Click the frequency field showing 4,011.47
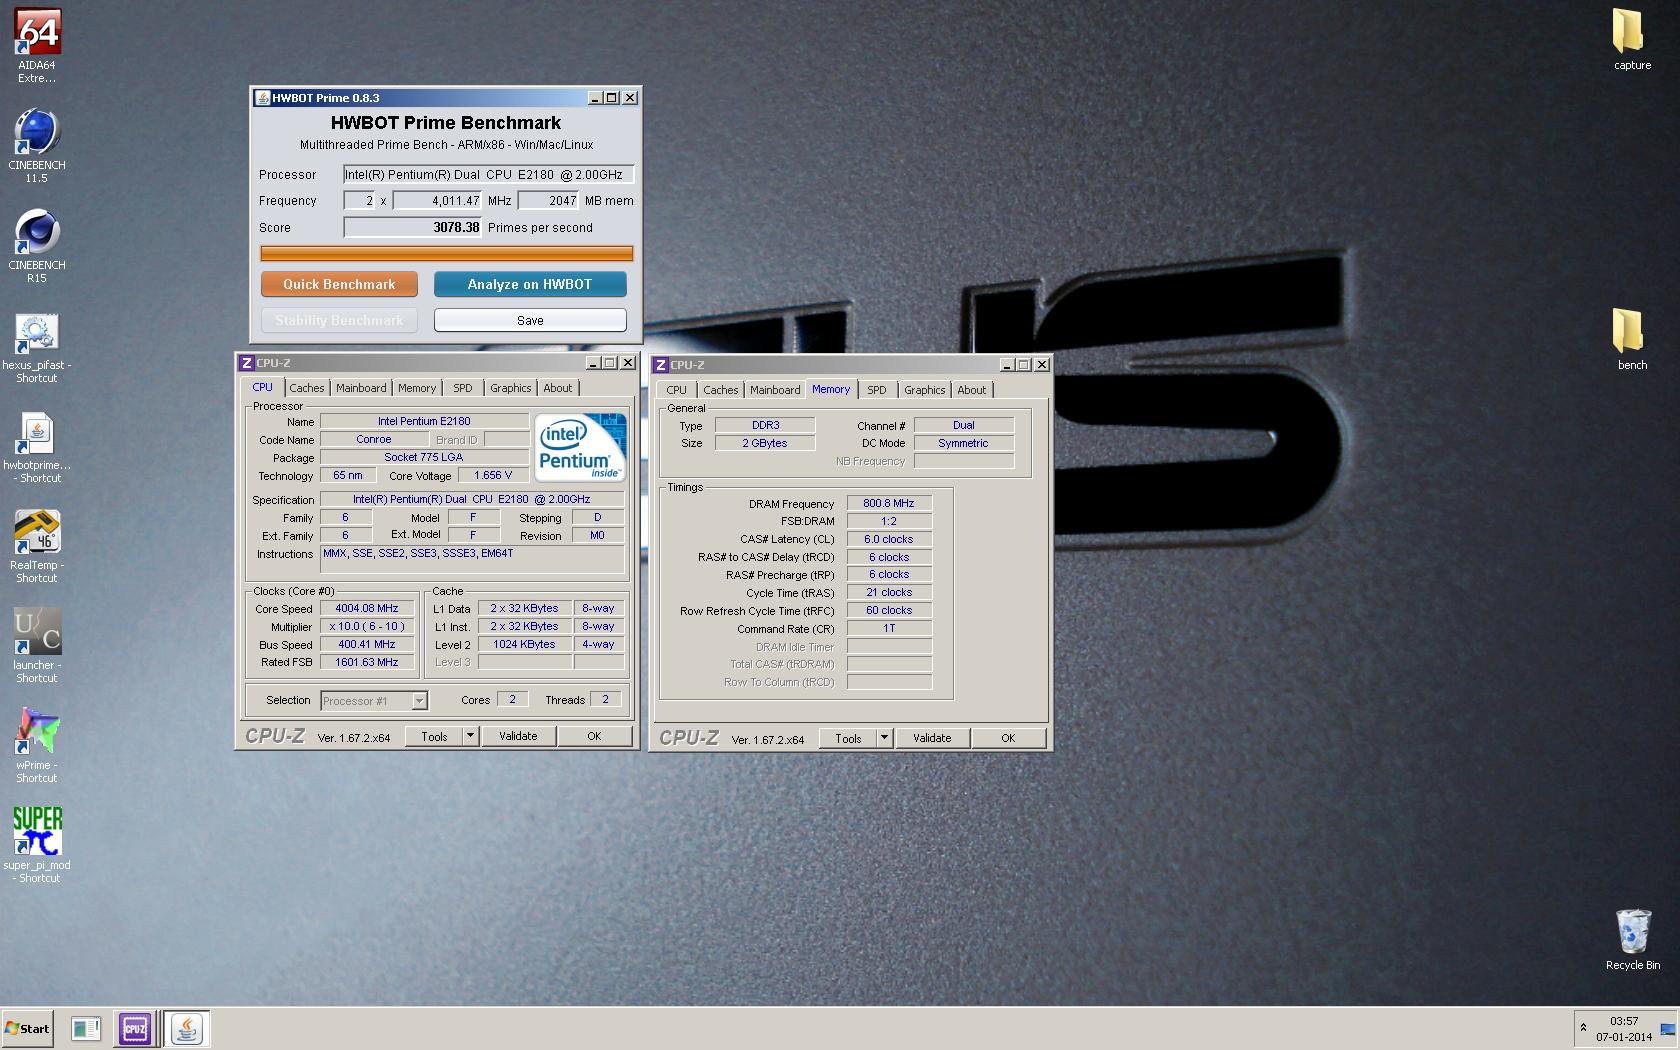Screen dimensions: 1680x1050 [438, 200]
